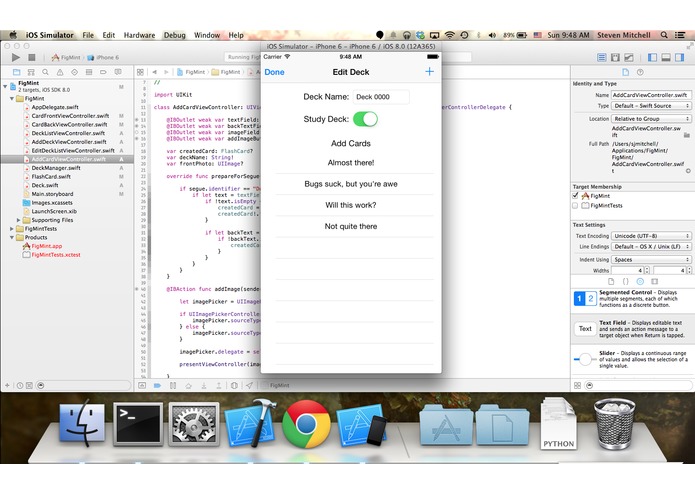The height and width of the screenshot is (494, 695).
Task: Open the Media library icon
Action: coord(655,281)
